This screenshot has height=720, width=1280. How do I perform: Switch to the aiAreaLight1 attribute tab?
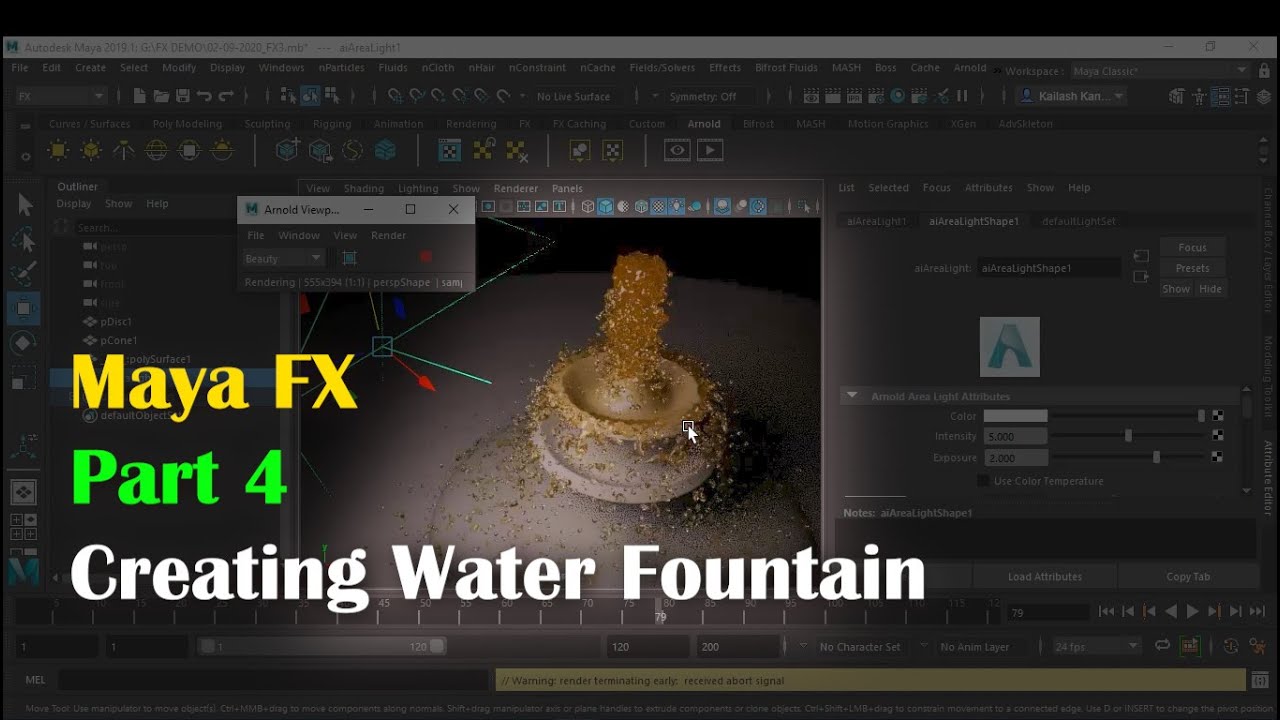pyautogui.click(x=875, y=221)
